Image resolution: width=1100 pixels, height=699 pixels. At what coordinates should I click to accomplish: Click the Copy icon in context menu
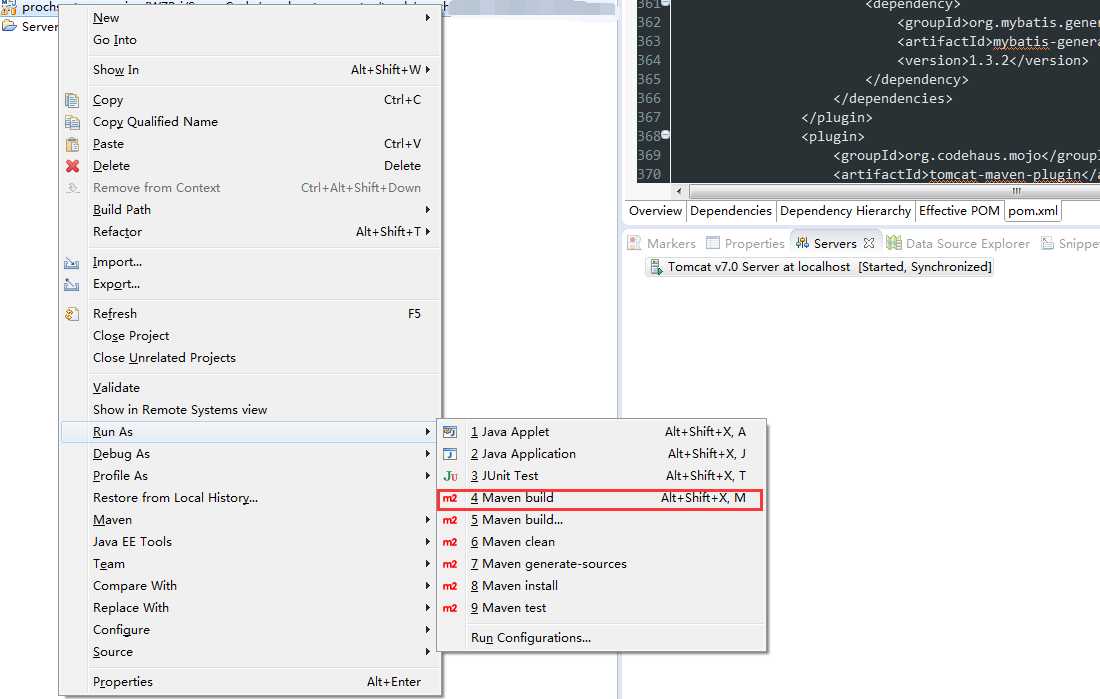pos(72,100)
